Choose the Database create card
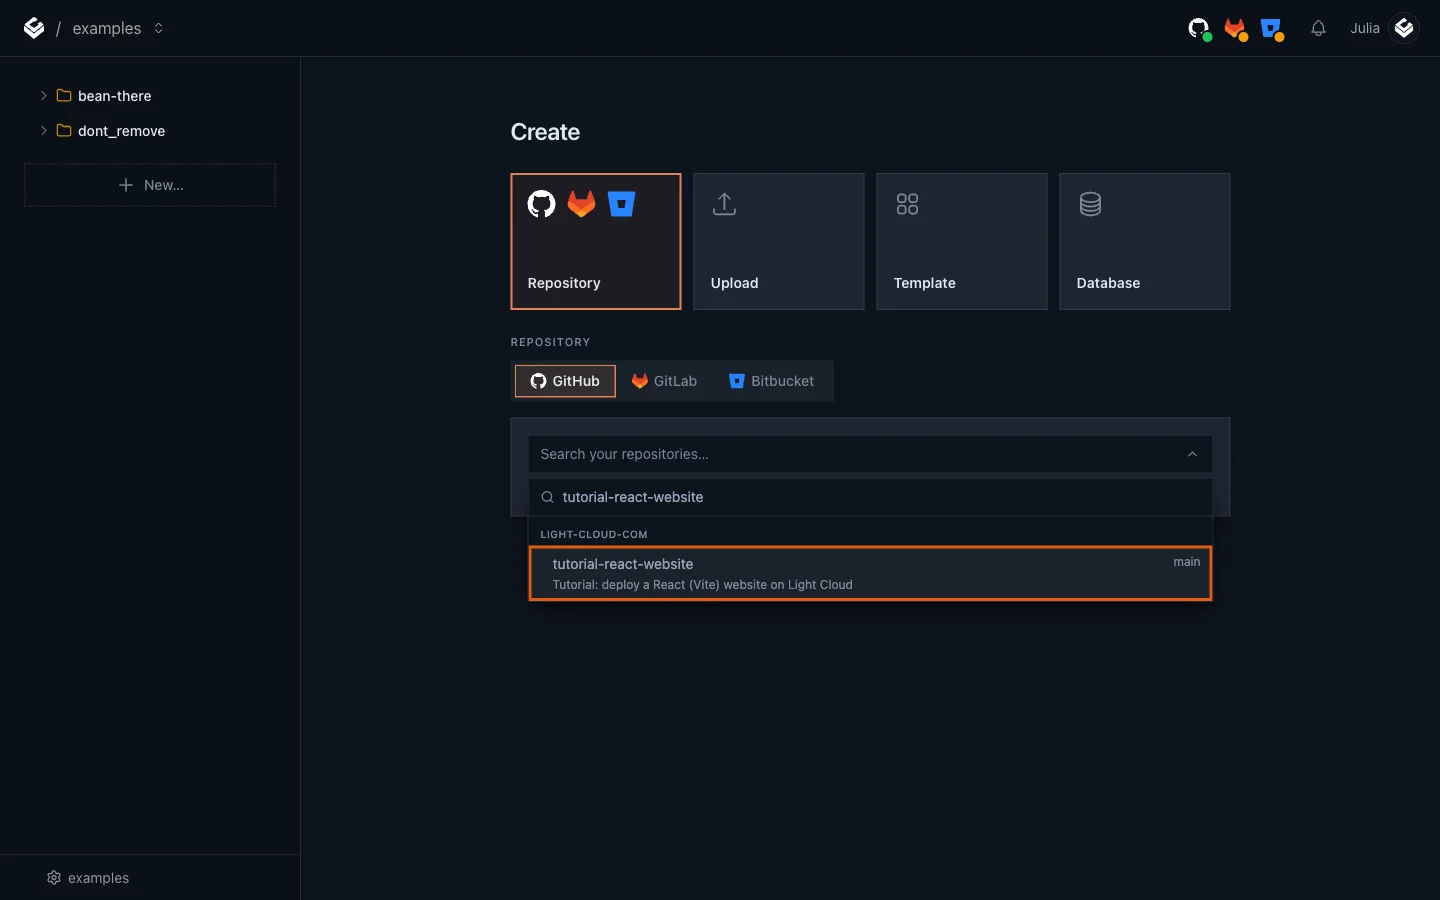 pos(1145,241)
